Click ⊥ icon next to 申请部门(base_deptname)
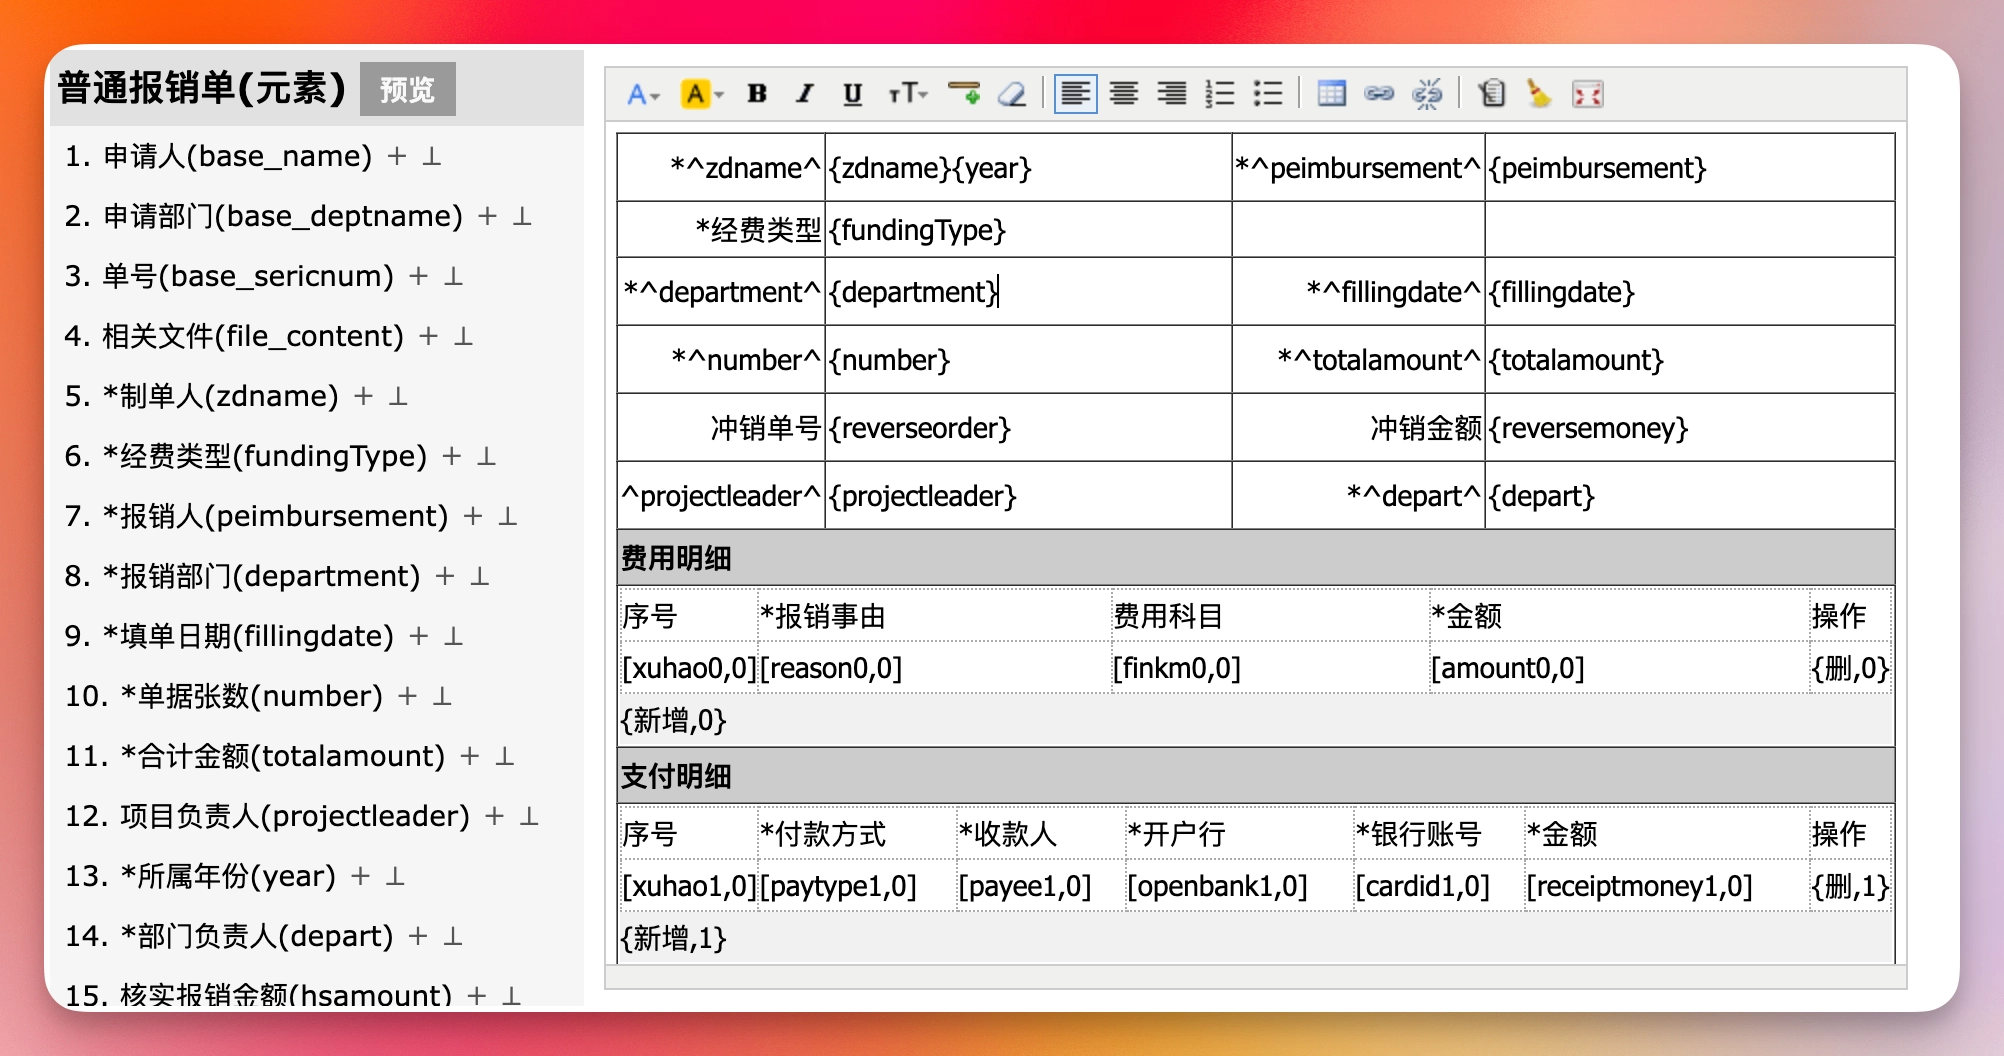2004x1056 pixels. click(522, 216)
